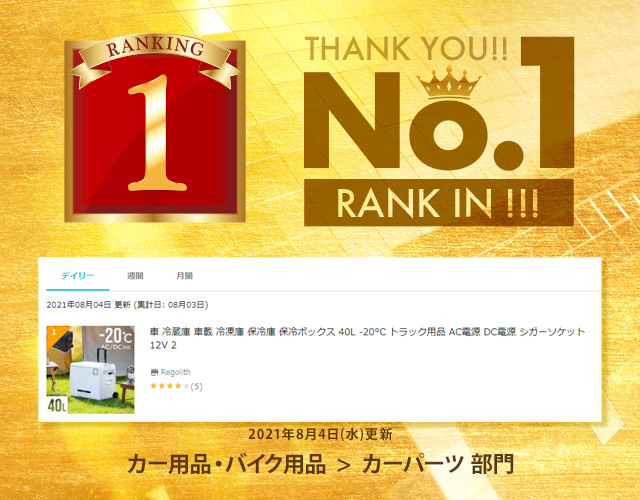Click the four-star rating stars
This screenshot has height=500, width=640.
[x=169, y=386]
